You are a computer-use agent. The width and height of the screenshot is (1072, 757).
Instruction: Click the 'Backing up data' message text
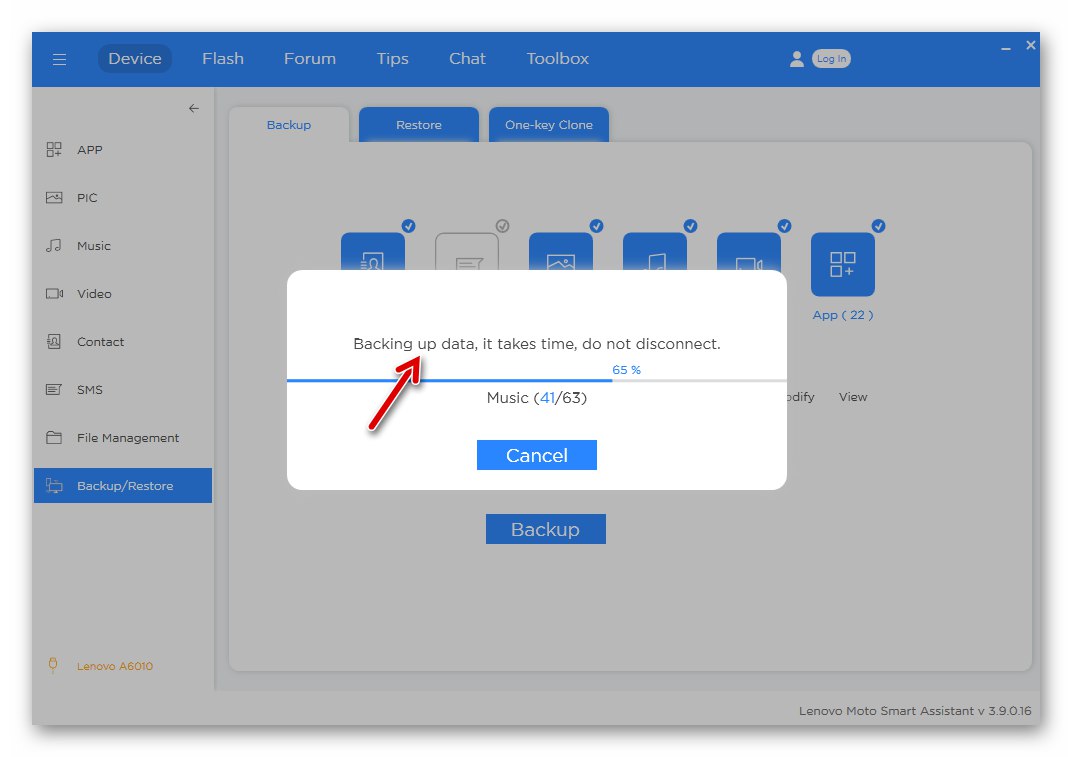[x=537, y=343]
